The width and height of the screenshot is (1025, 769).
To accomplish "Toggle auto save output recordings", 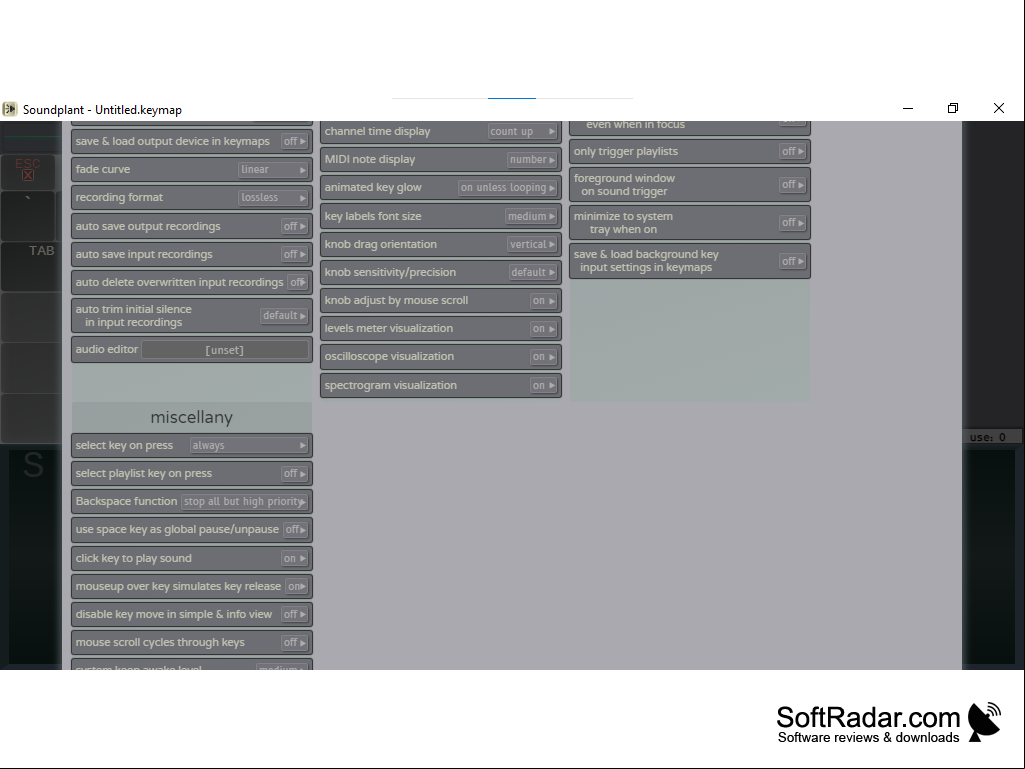I will 294,226.
